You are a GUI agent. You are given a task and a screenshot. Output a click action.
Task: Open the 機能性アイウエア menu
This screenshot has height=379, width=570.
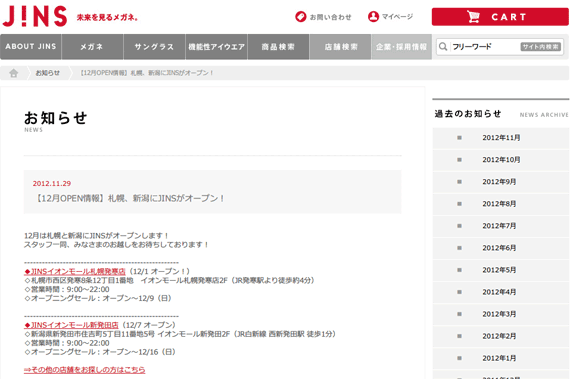(x=217, y=47)
